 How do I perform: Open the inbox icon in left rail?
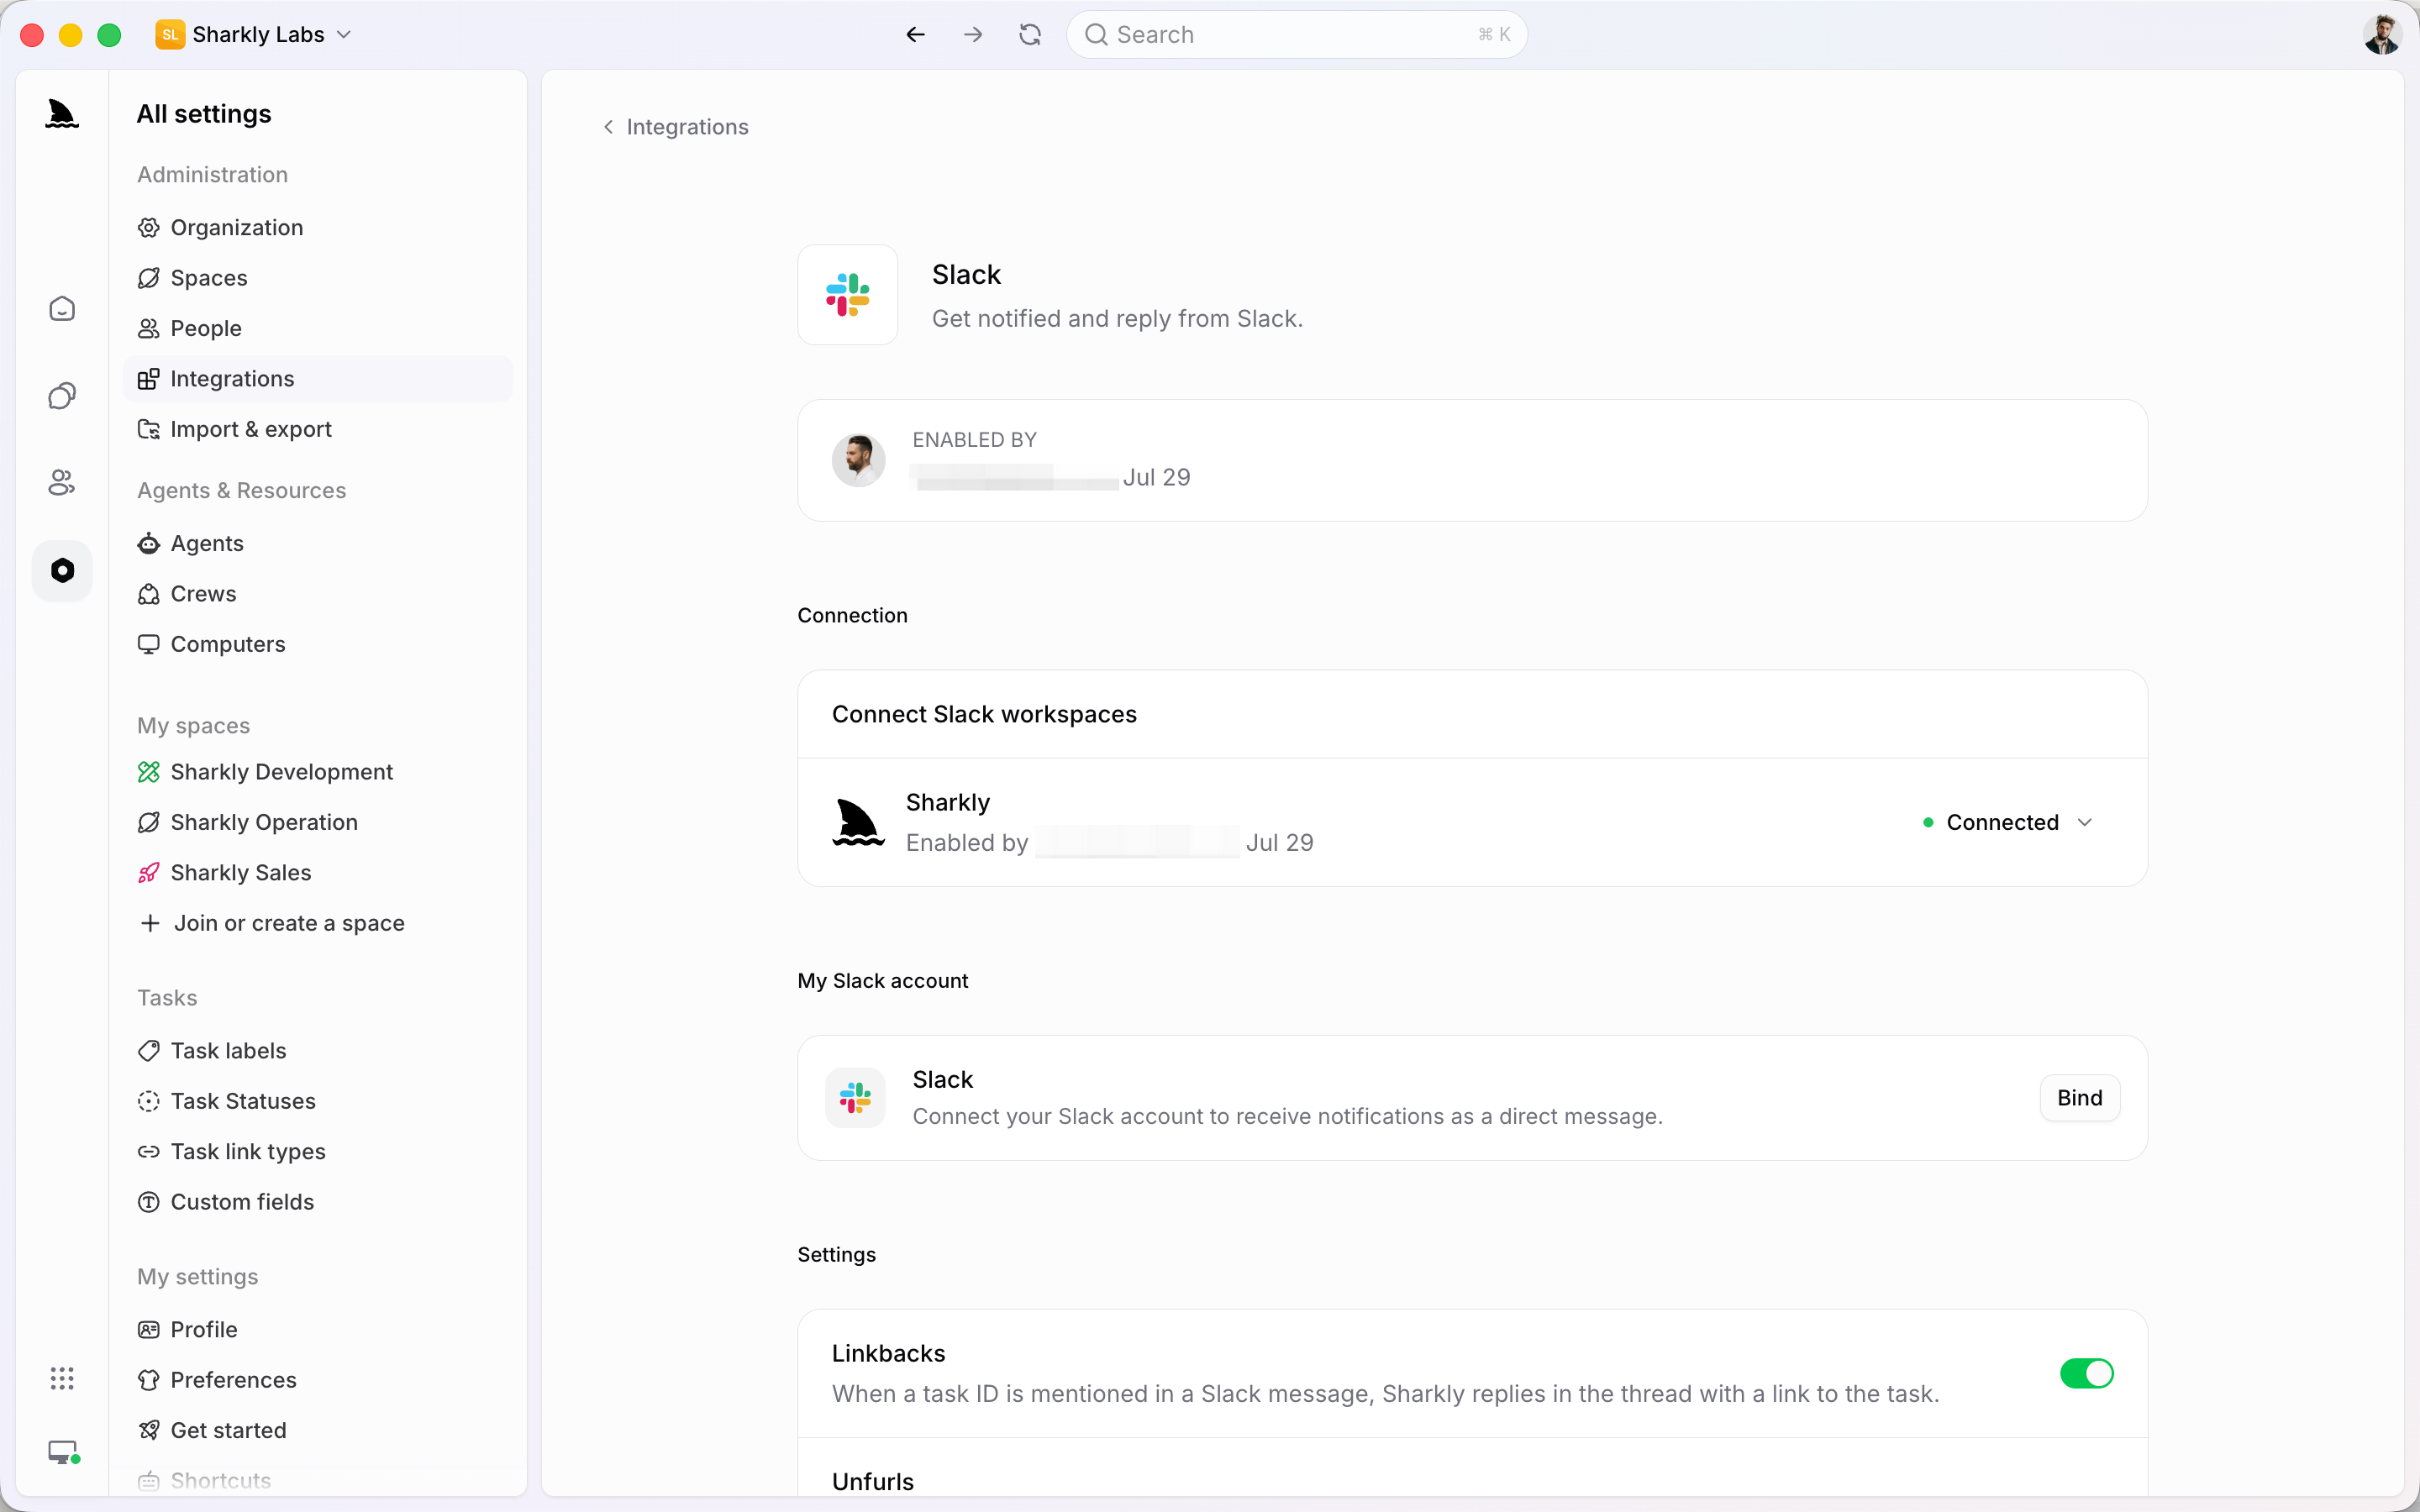point(62,309)
